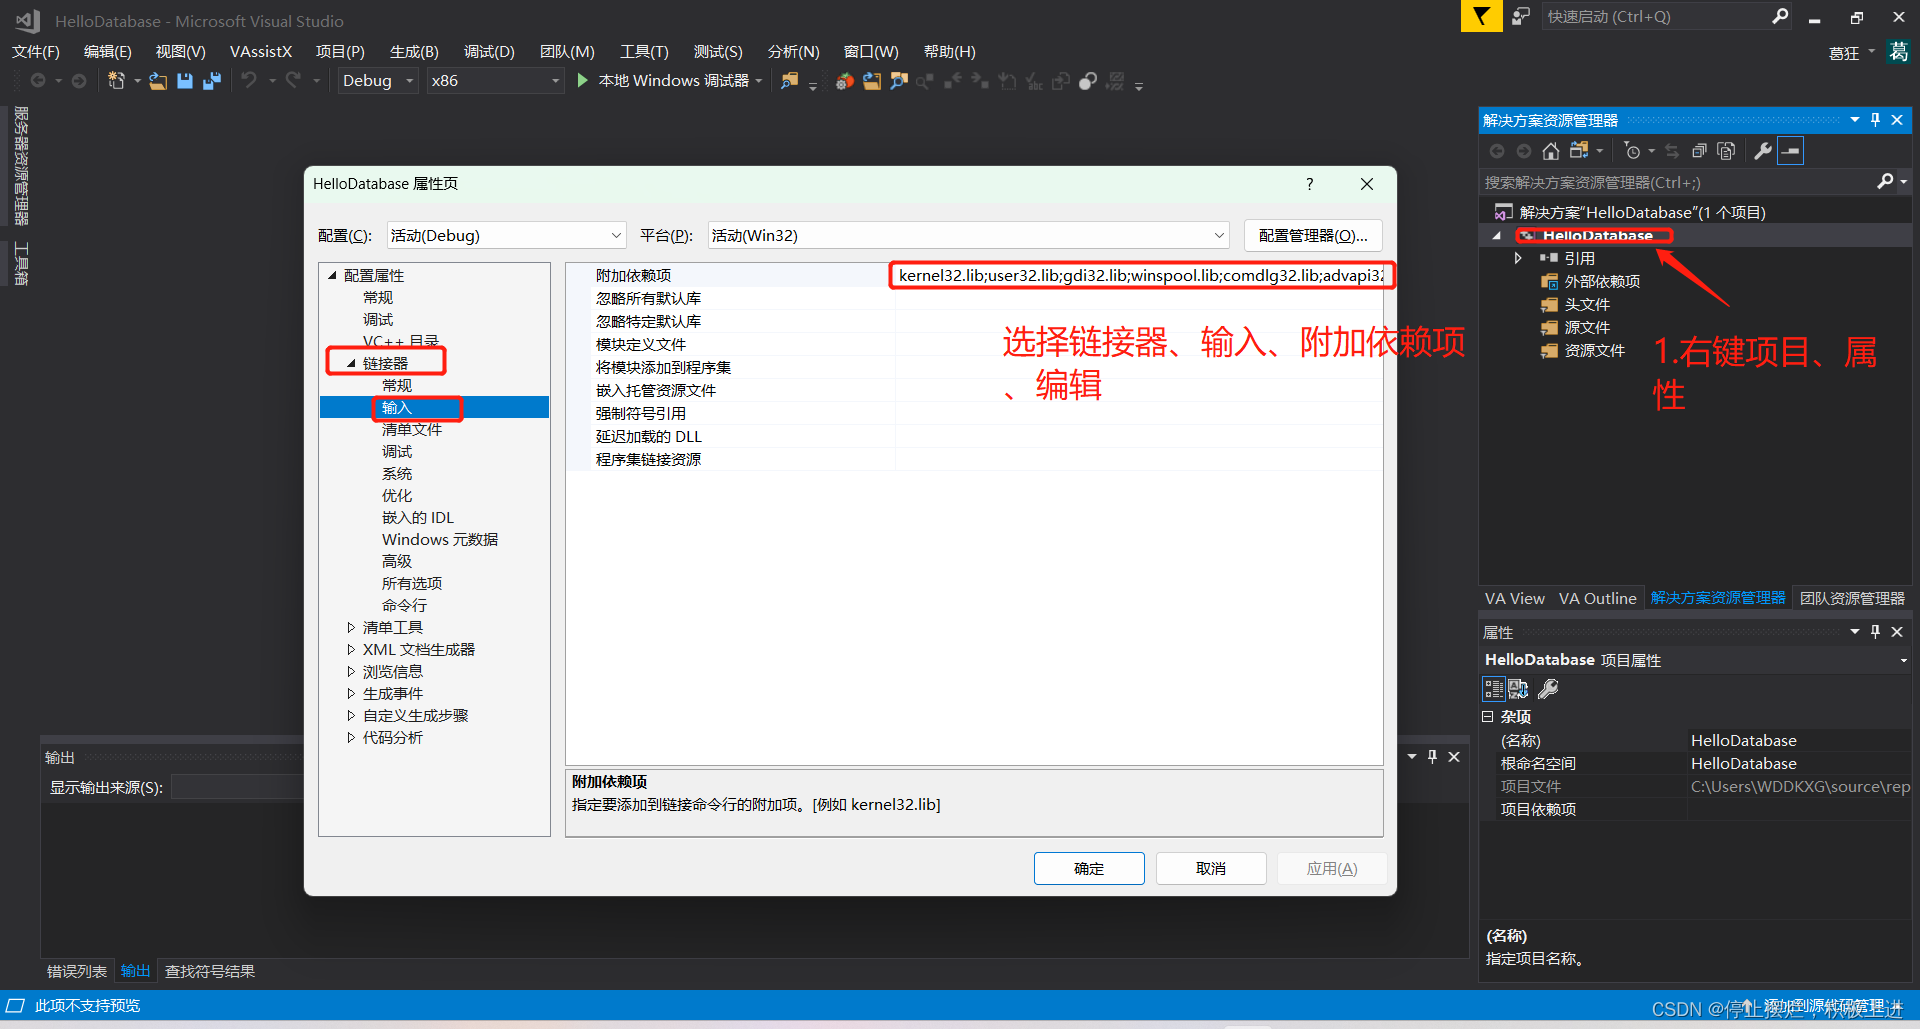This screenshot has width=1920, height=1029.
Task: Open the Debug configuration dropdown in toolbar
Action: click(377, 81)
